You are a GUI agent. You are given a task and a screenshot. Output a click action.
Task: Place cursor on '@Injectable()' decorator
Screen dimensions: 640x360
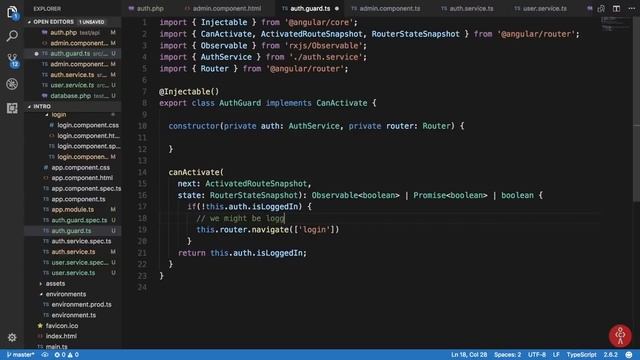(189, 91)
